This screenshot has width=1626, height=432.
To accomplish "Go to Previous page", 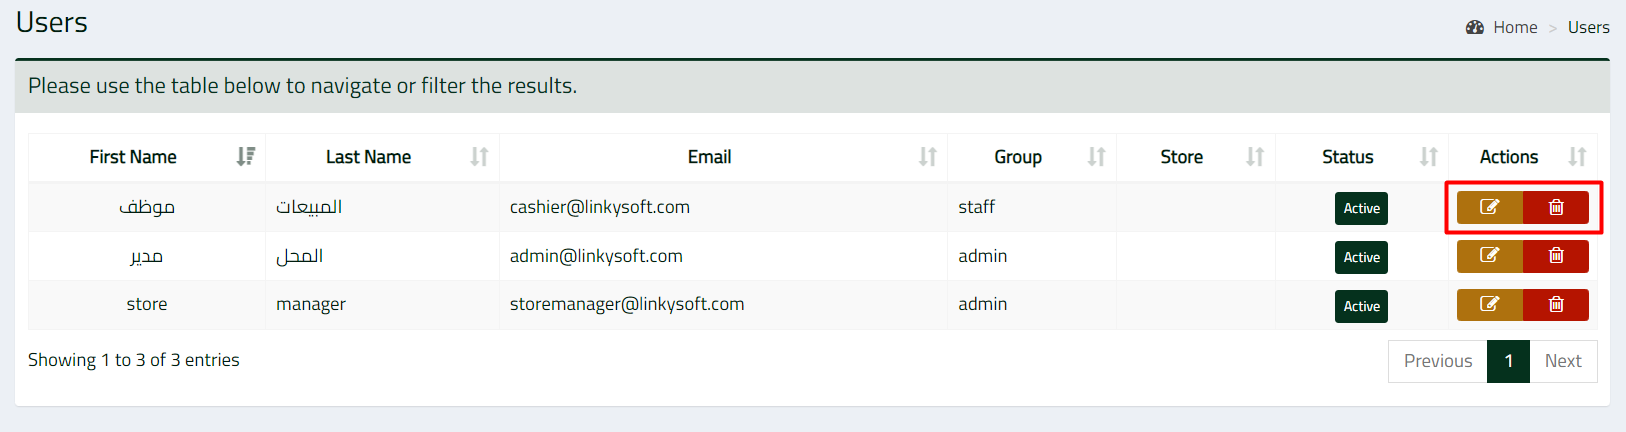I will pyautogui.click(x=1438, y=361).
